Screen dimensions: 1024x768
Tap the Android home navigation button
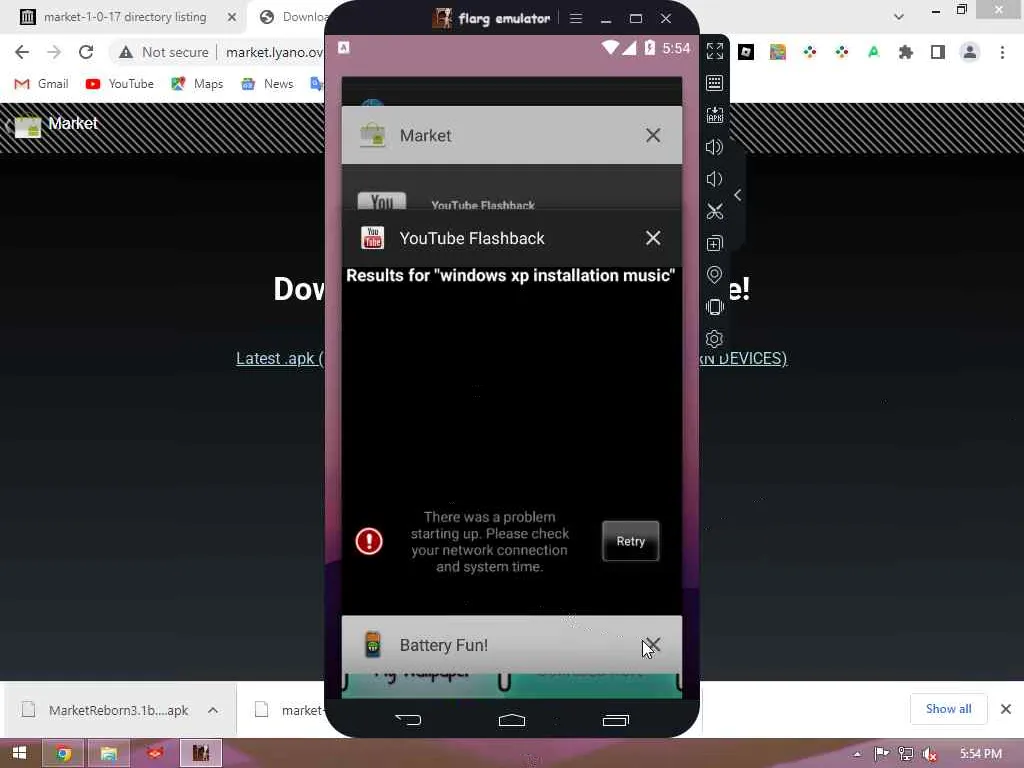(511, 720)
